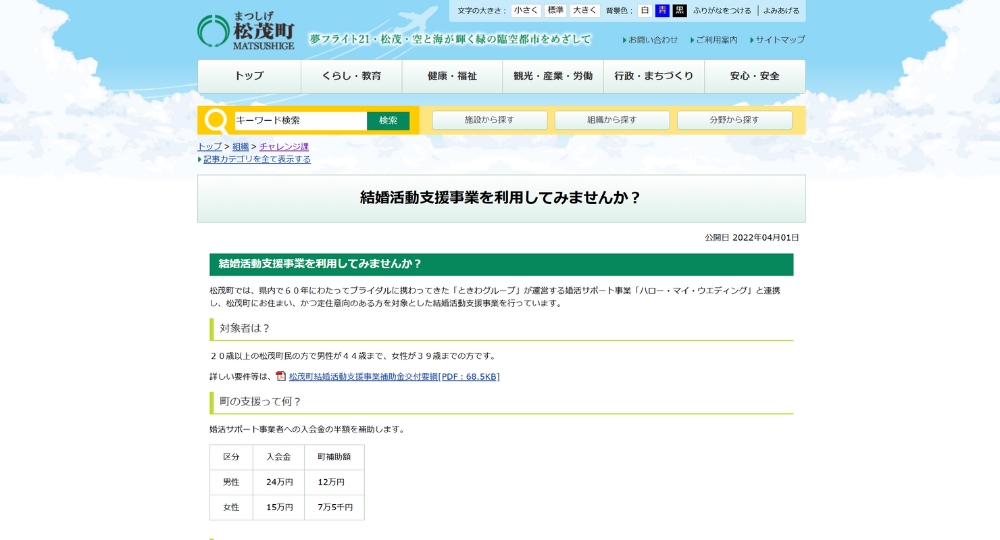This screenshot has width=1000, height=540.
Task: Open the 観光・産業・労働 menu tab
Action: click(x=553, y=76)
